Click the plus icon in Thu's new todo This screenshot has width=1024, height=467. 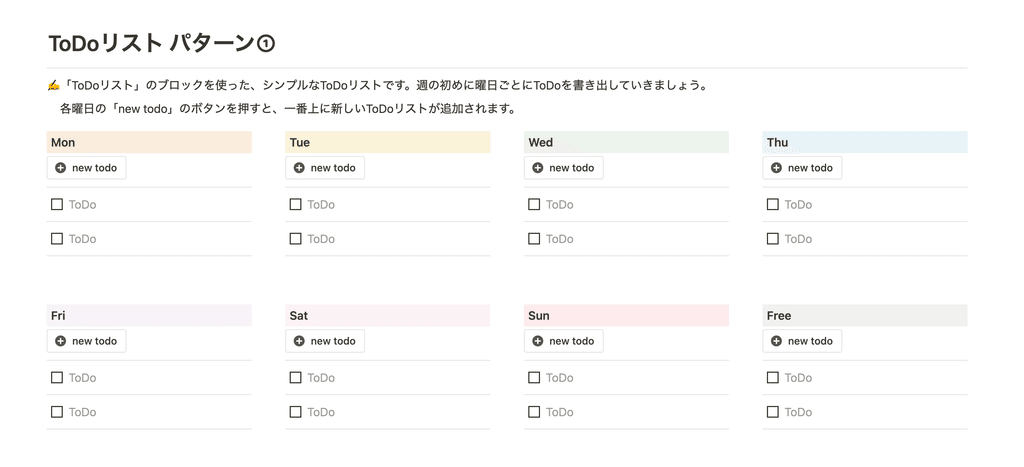(x=777, y=168)
